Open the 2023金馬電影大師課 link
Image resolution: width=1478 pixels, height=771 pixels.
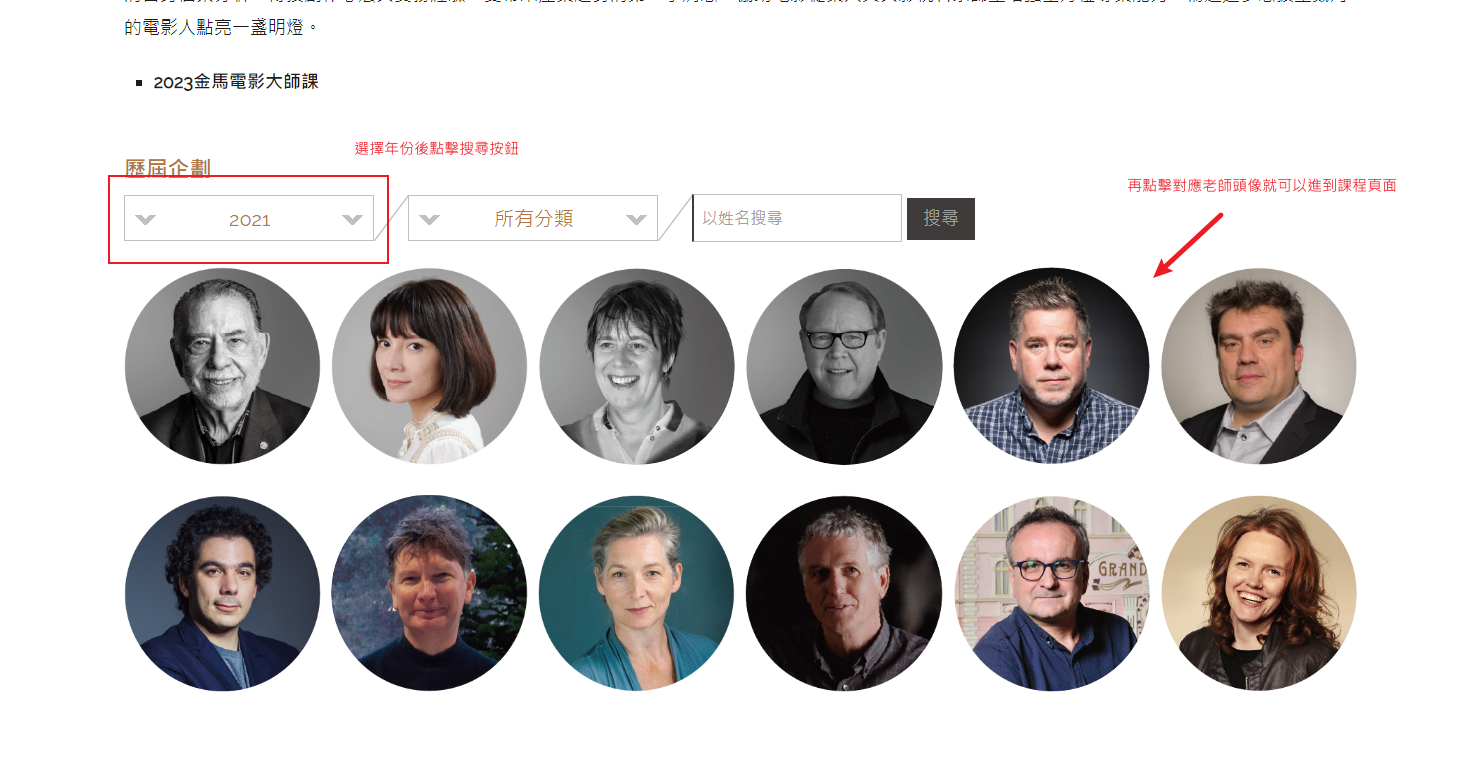point(236,82)
